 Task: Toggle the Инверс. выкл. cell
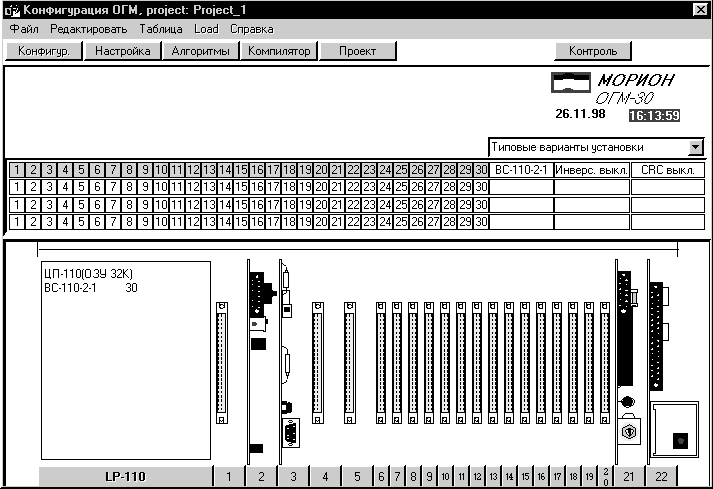[592, 170]
